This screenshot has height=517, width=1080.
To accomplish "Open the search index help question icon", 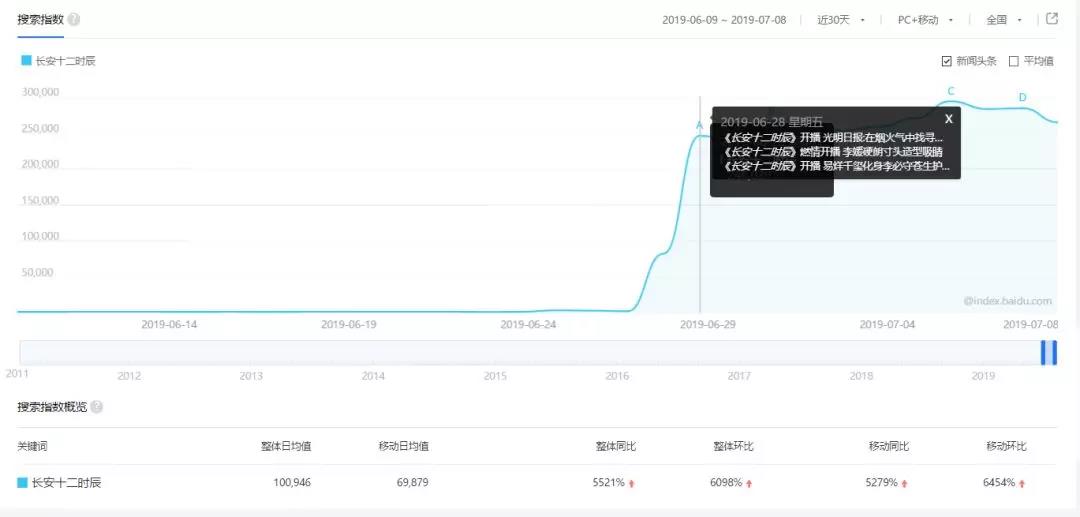I will [74, 19].
